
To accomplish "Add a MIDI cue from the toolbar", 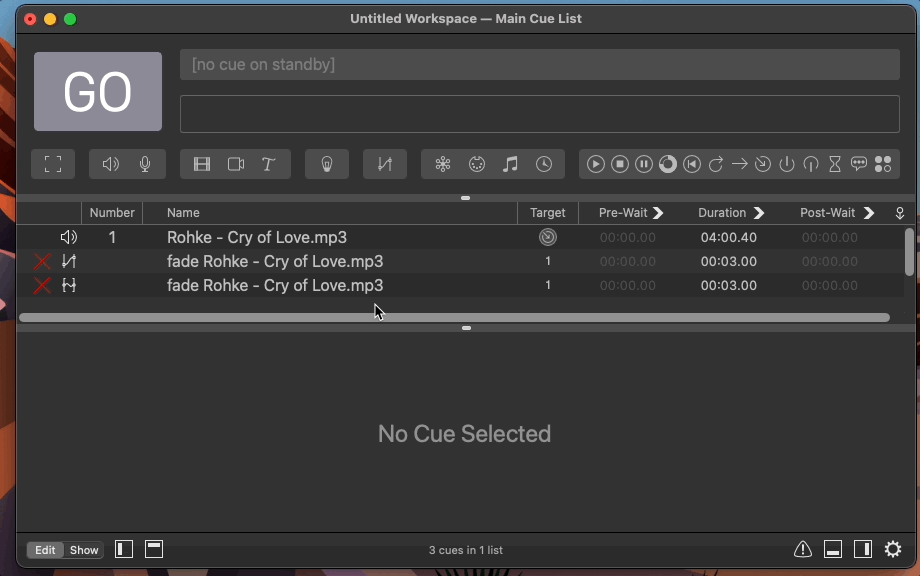I will (x=477, y=164).
